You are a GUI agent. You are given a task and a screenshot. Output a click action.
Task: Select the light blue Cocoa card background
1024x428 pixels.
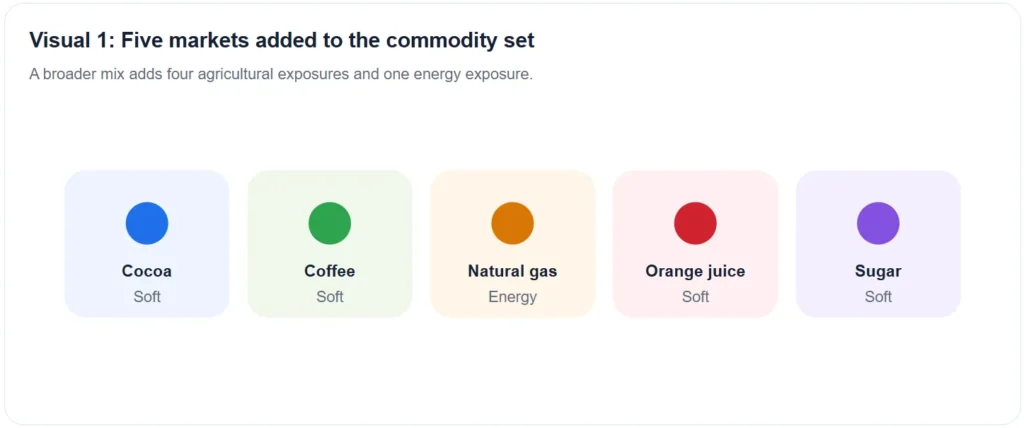pos(147,244)
